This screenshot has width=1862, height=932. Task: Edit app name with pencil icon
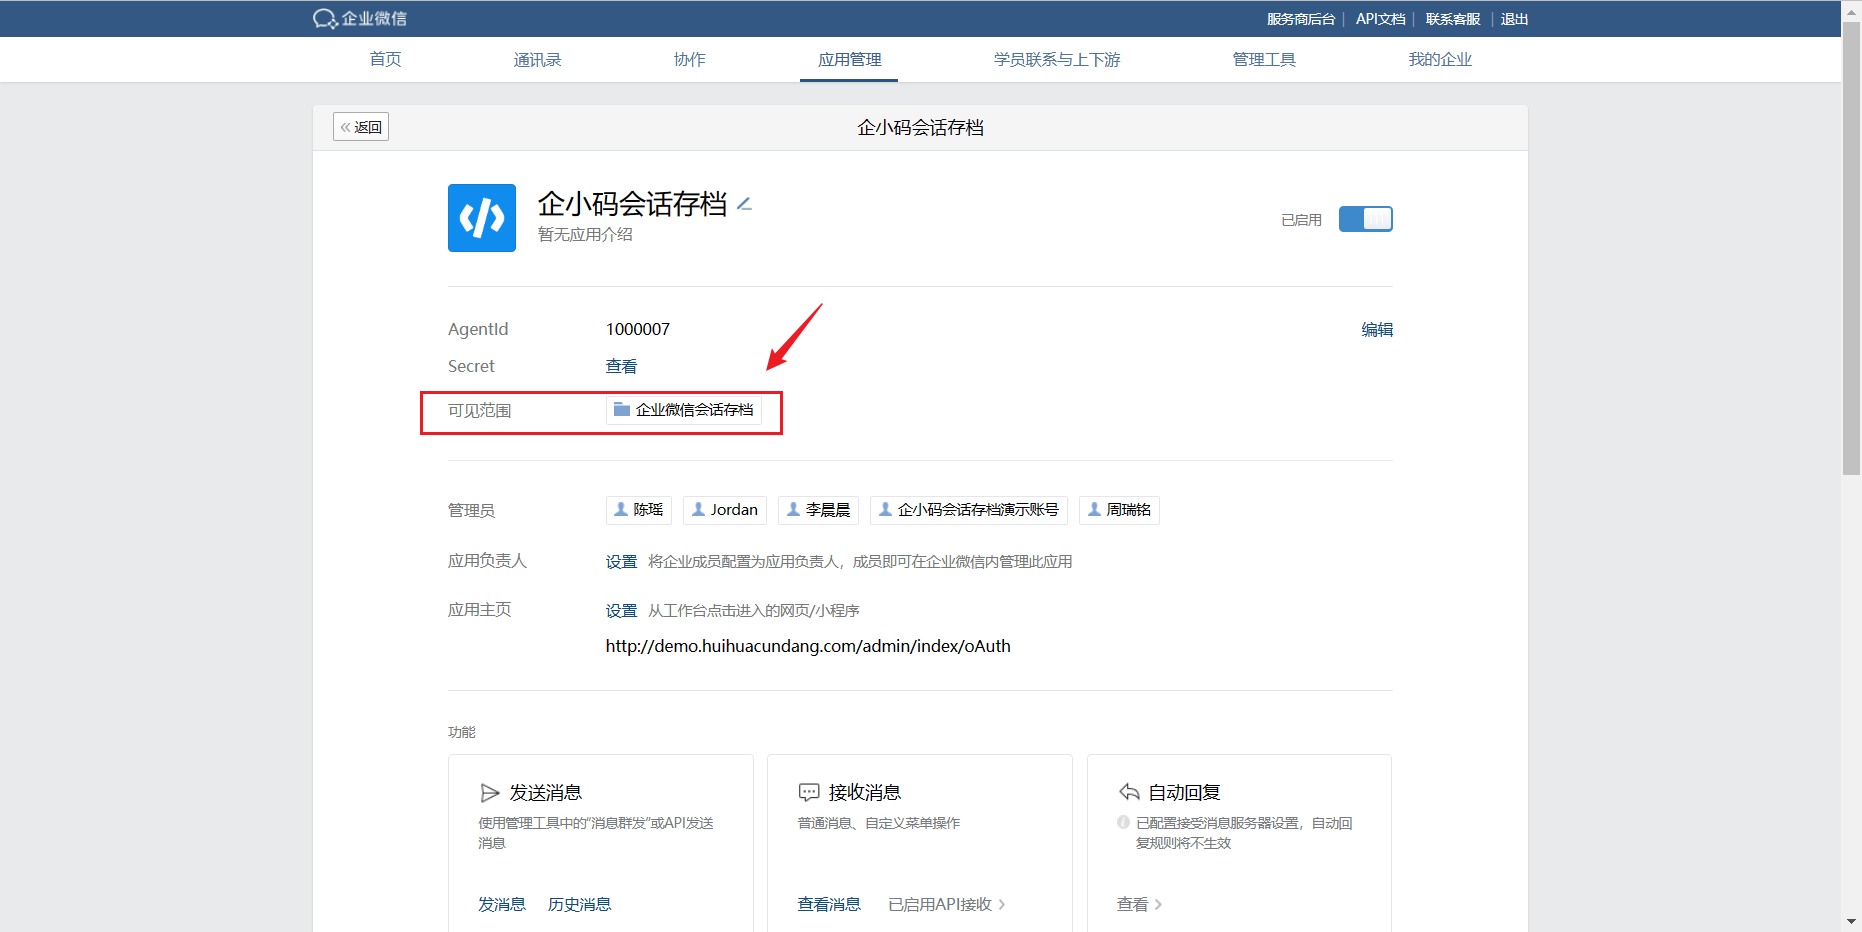744,204
